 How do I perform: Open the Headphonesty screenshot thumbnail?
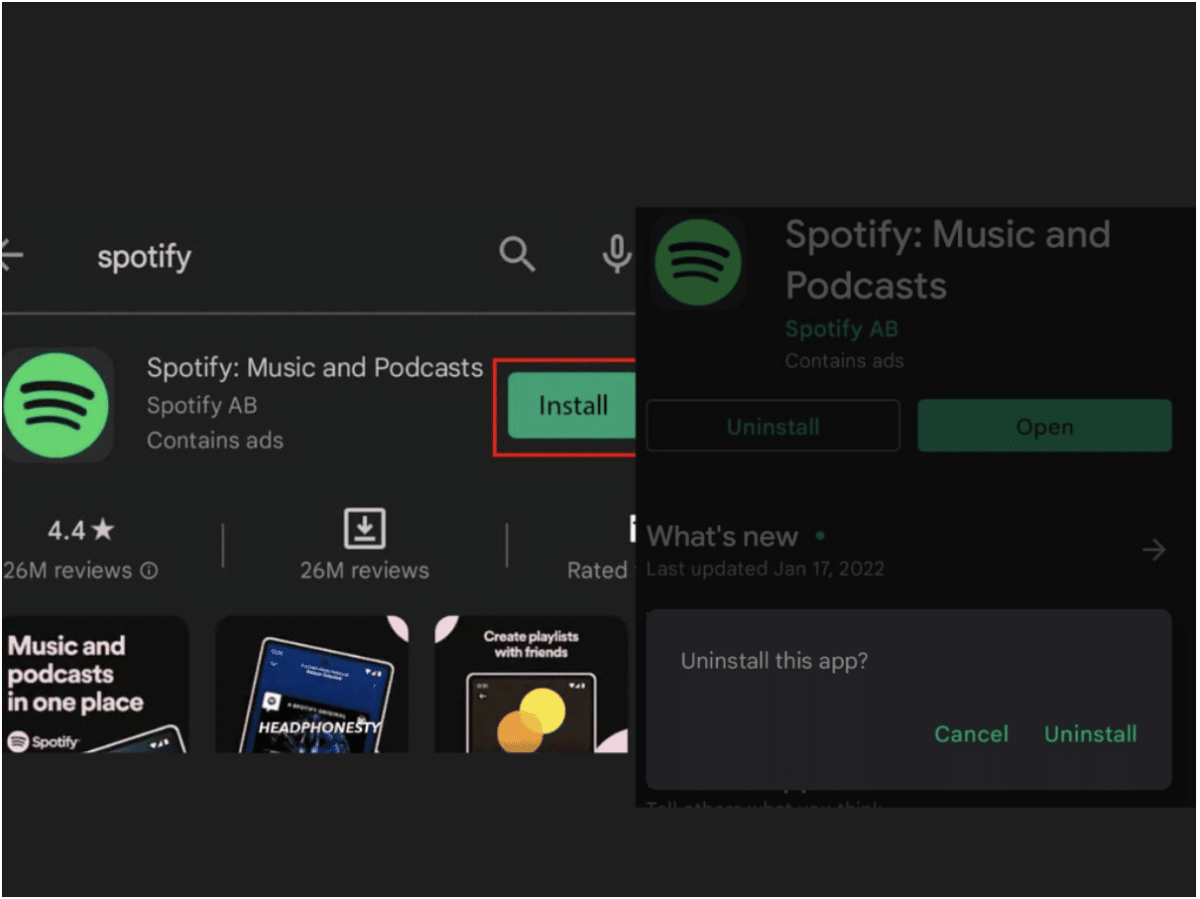tap(312, 684)
